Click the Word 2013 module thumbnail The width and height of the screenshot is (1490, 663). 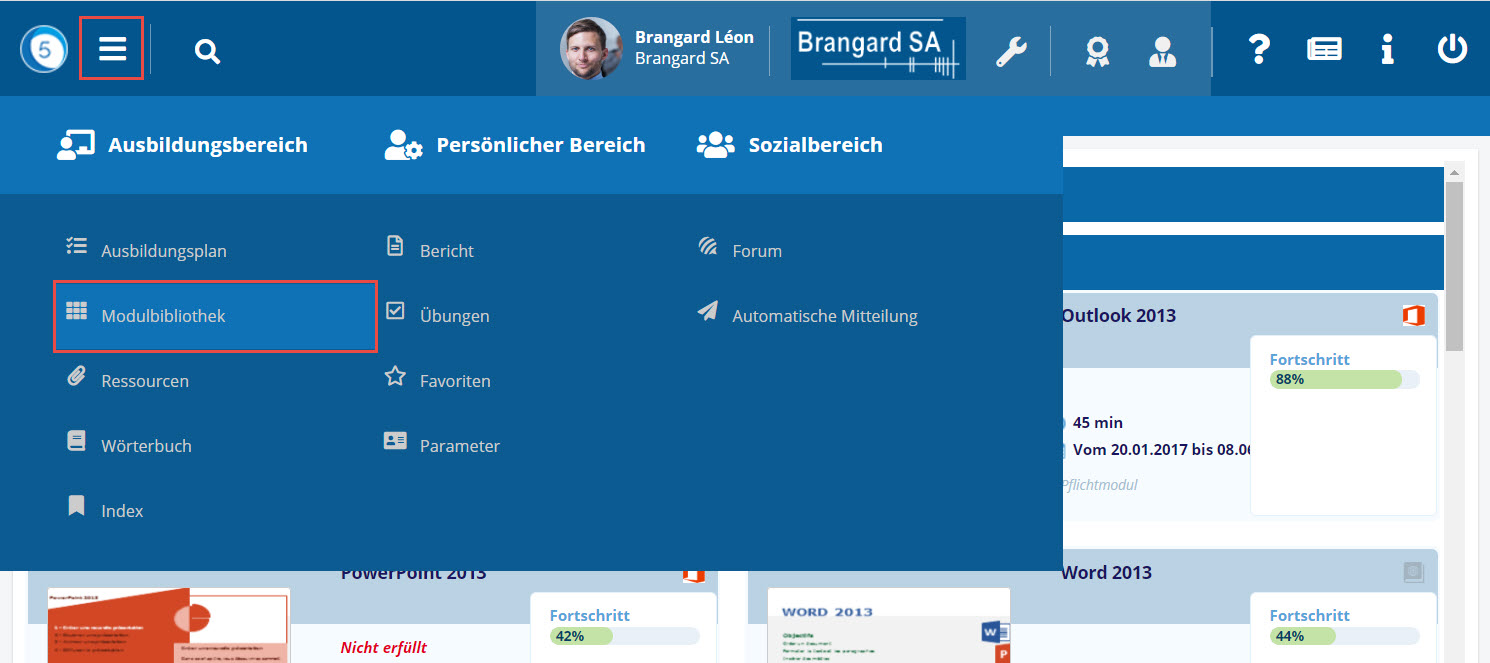tap(888, 626)
